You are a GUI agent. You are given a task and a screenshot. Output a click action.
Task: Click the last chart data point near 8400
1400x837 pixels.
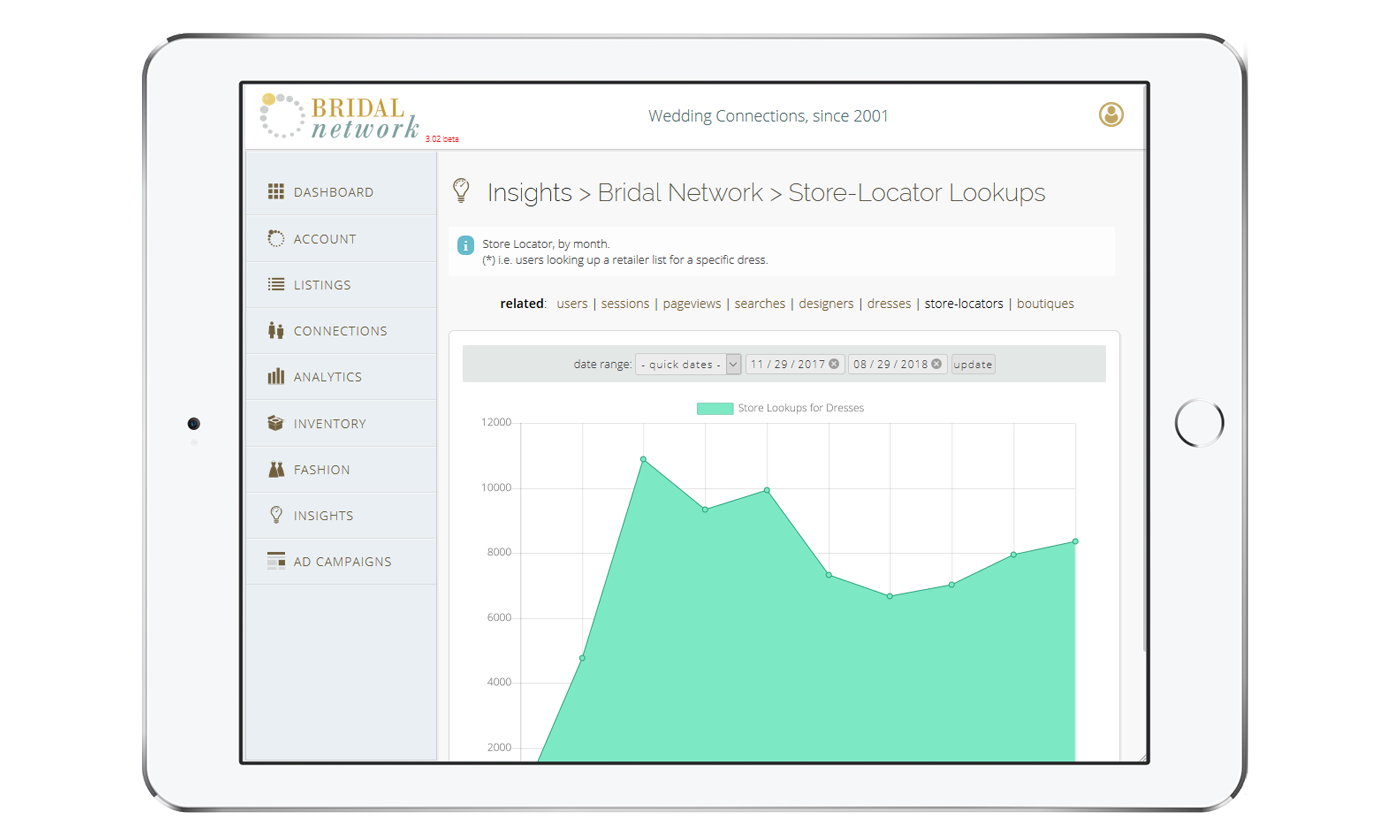(x=1075, y=541)
